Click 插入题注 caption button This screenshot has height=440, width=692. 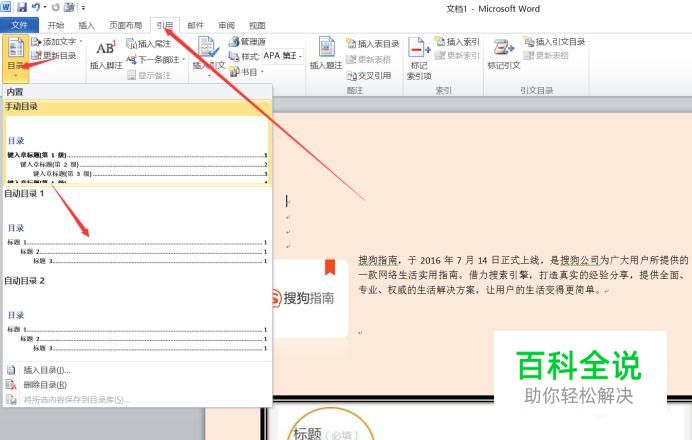click(326, 53)
